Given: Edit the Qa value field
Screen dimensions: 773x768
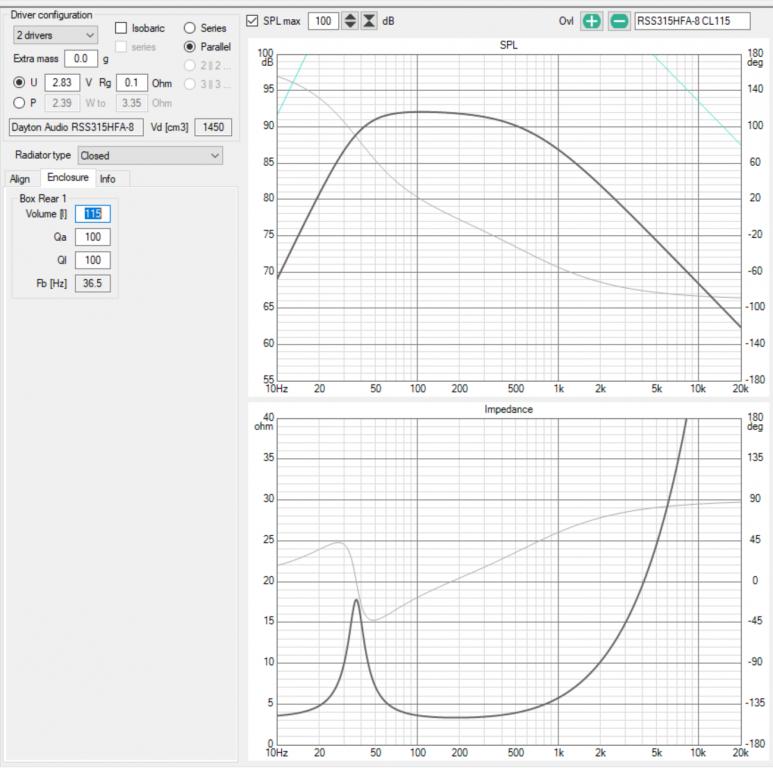Looking at the screenshot, I should pyautogui.click(x=93, y=237).
